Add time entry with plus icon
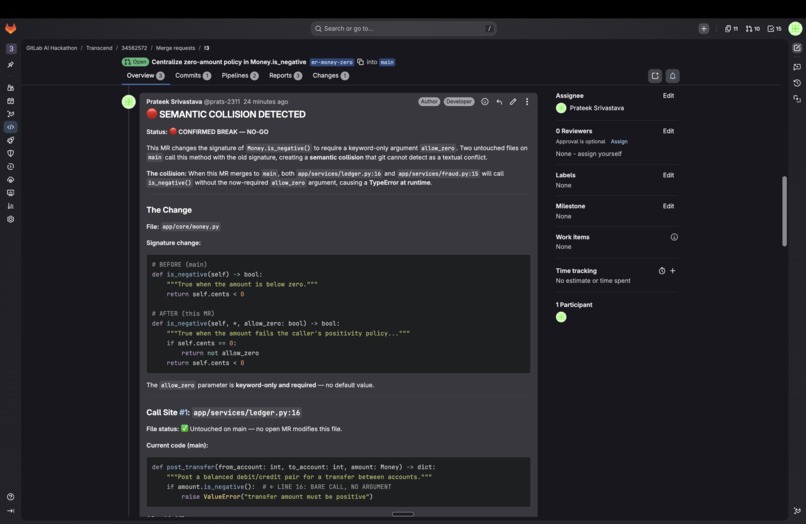The image size is (806, 524). coord(672,271)
